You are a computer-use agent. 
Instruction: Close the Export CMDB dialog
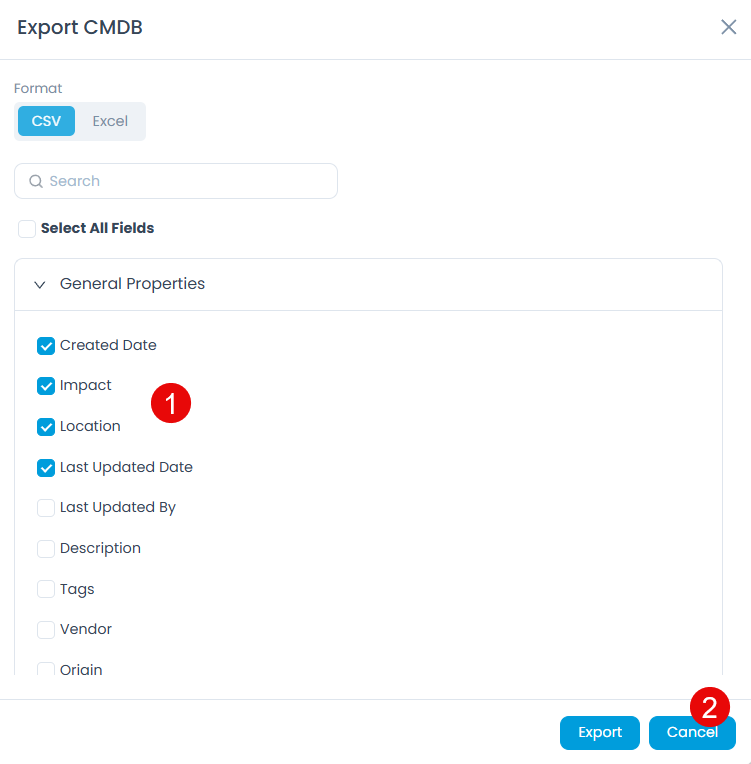(729, 27)
